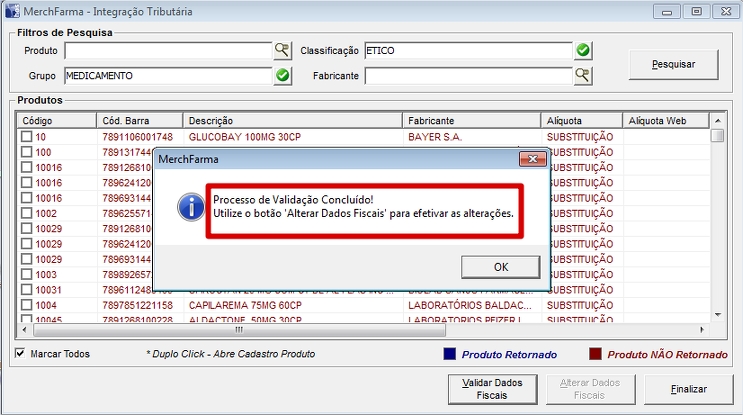Sort by the Descrição column header
This screenshot has width=743, height=415.
pos(292,121)
